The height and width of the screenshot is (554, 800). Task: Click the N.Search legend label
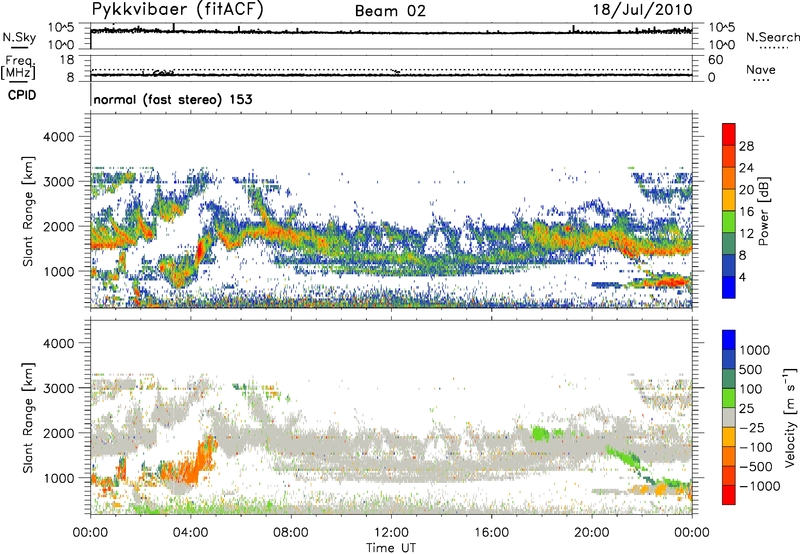point(772,37)
